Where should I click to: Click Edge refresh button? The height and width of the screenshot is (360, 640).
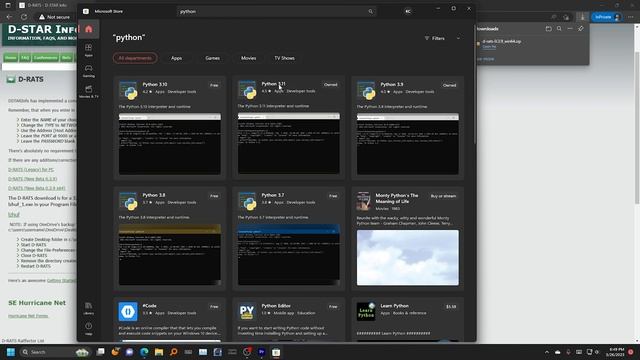[x=24, y=17]
